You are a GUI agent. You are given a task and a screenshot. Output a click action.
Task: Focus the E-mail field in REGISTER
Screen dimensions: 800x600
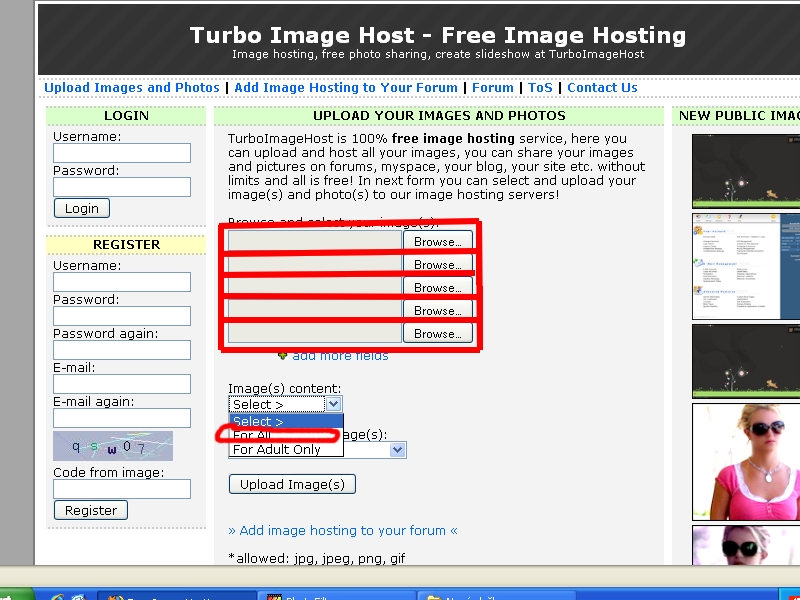tap(122, 384)
